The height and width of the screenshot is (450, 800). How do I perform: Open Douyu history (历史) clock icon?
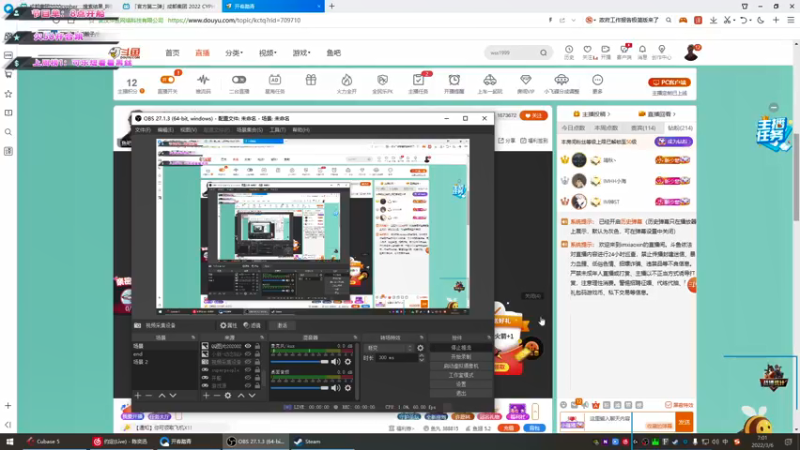click(569, 52)
